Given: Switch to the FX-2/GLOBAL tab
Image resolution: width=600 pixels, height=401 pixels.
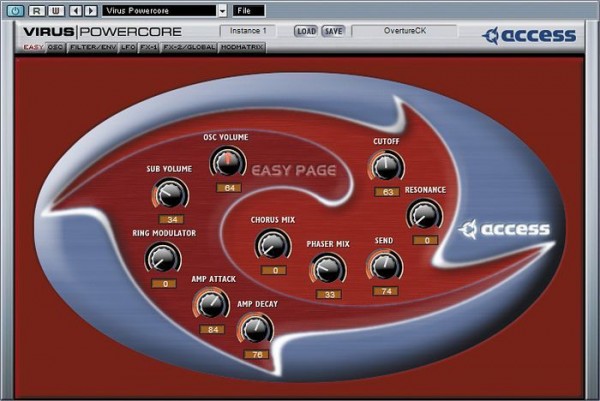Looking at the screenshot, I should (189, 47).
